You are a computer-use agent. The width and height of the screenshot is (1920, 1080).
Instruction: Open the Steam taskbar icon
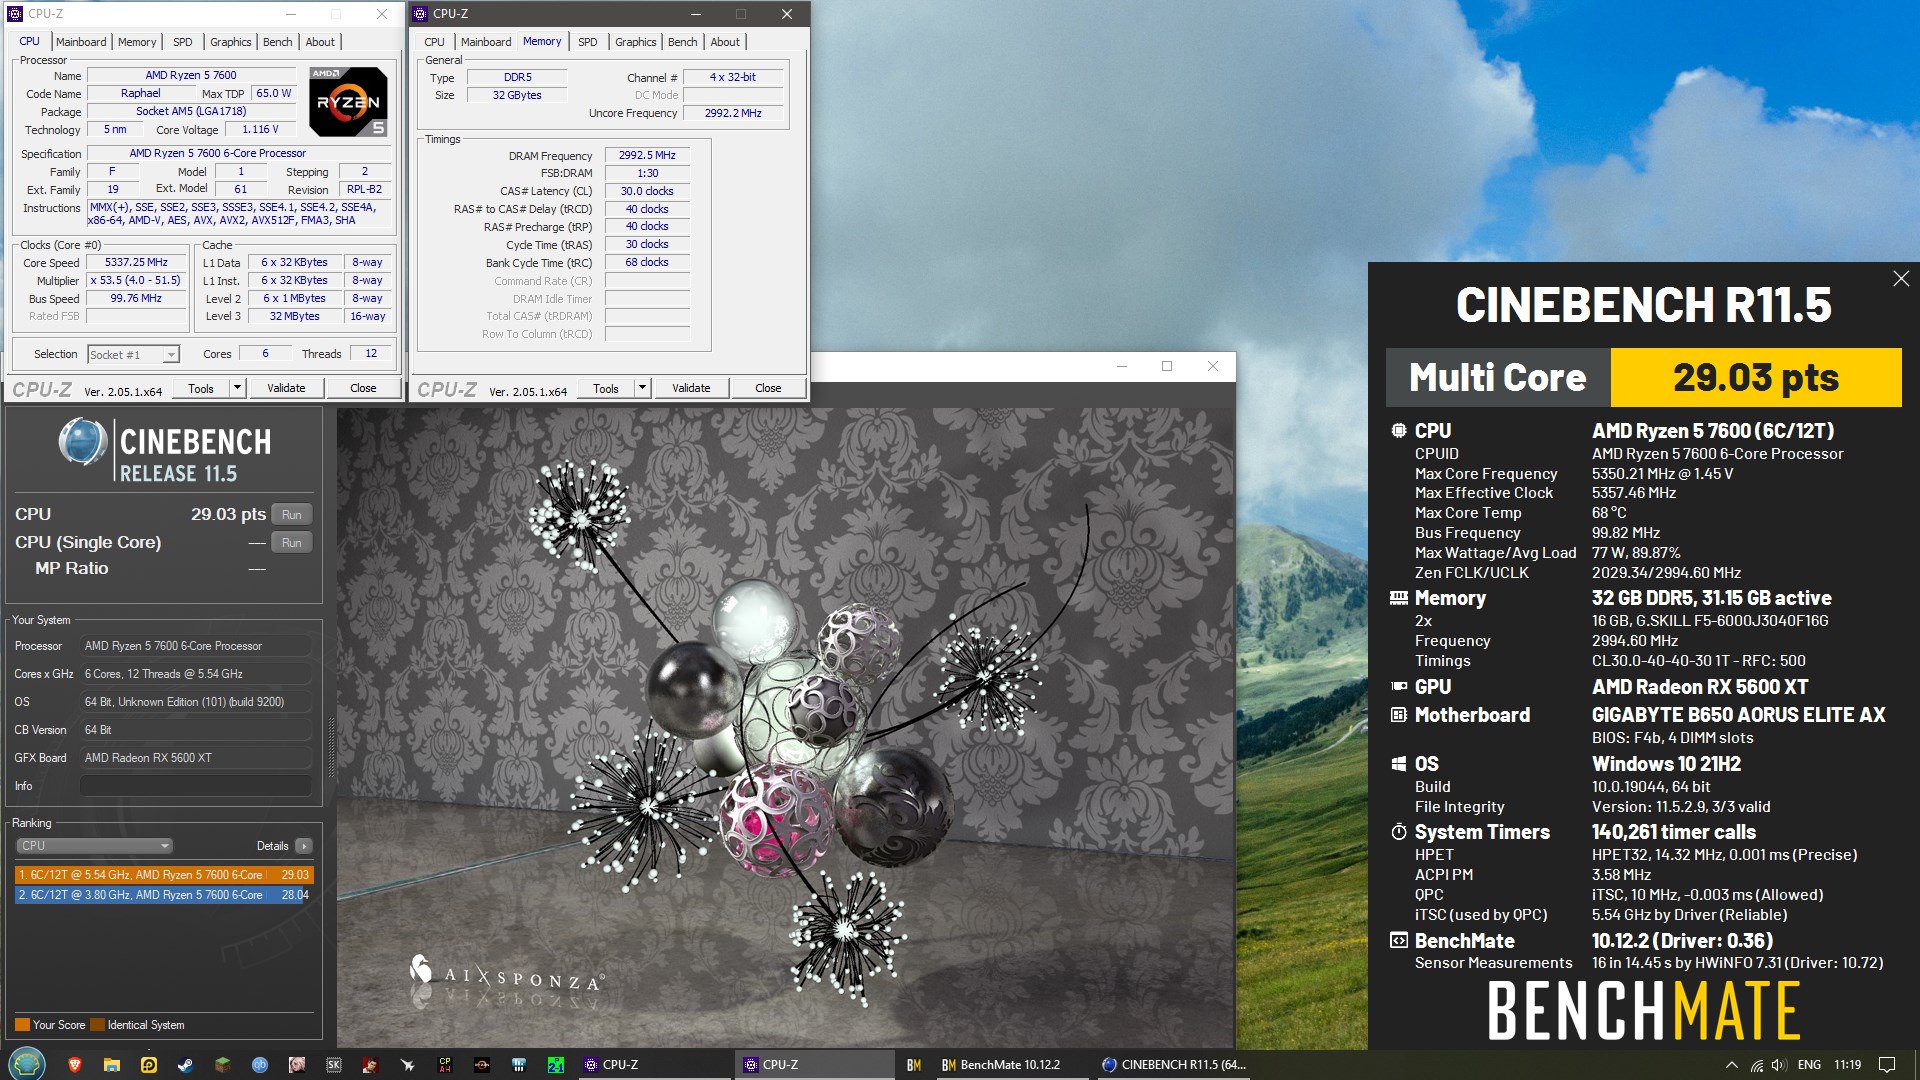tap(186, 1065)
